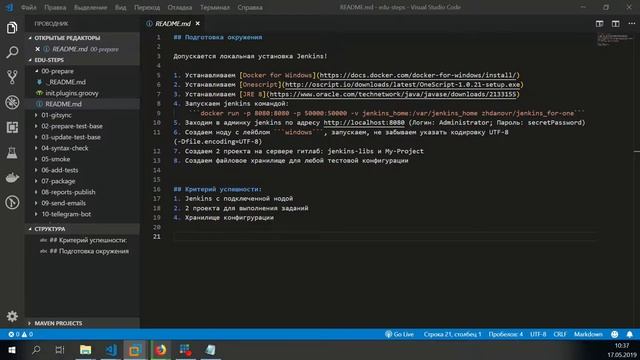Screen dimensions: 640x360
Task: Open the Extensions view icon
Action: point(12,127)
